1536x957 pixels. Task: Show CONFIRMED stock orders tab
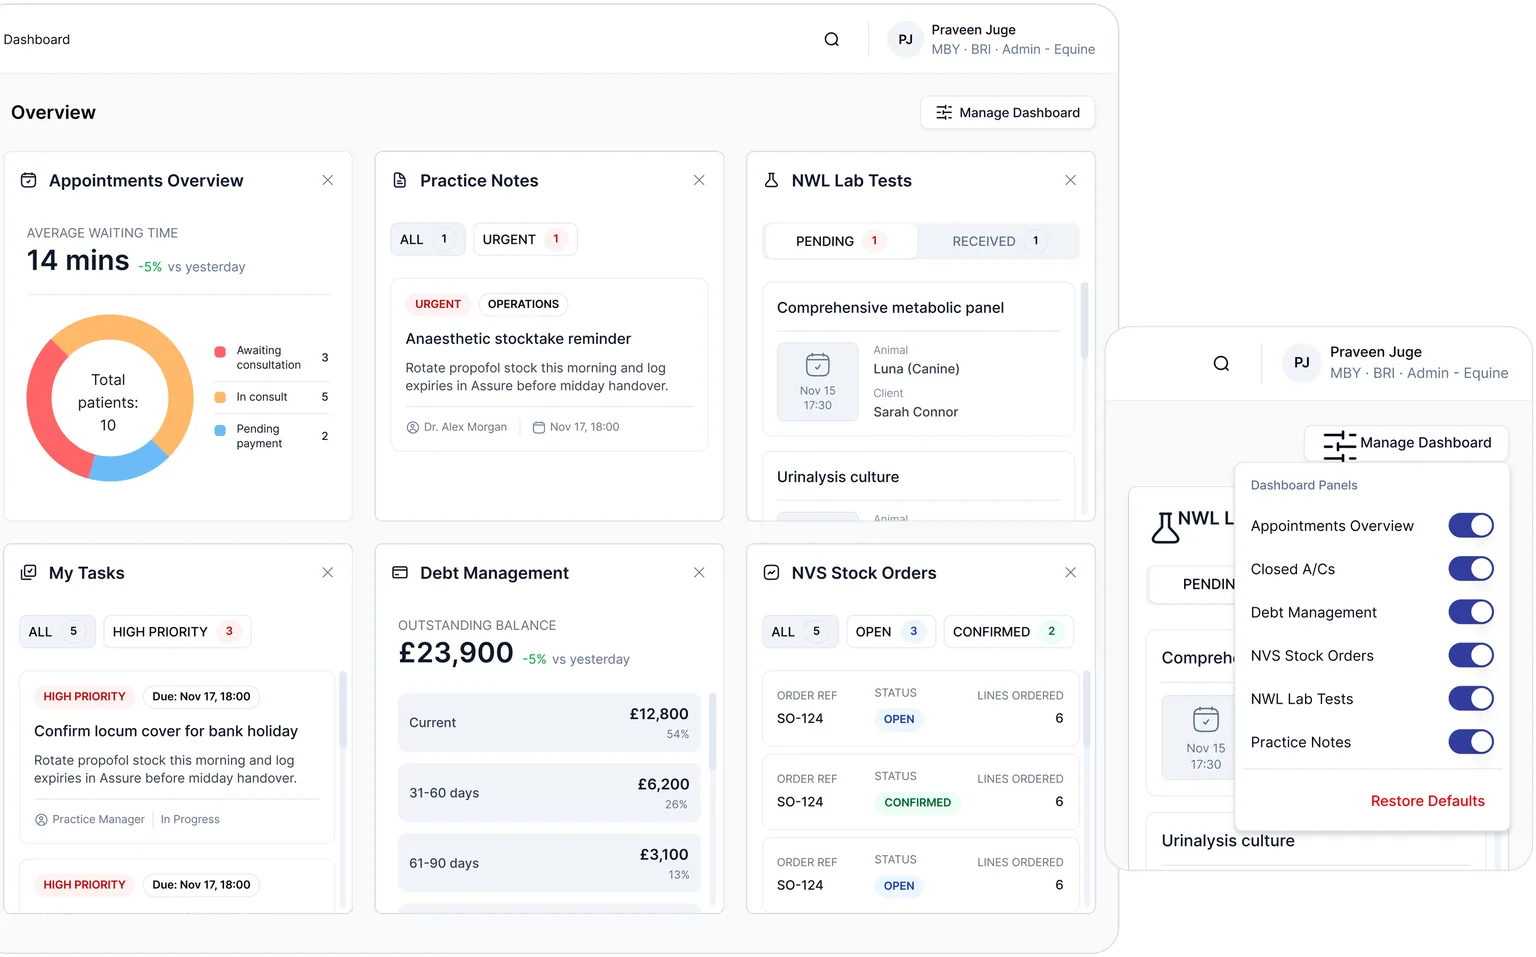[1007, 632]
